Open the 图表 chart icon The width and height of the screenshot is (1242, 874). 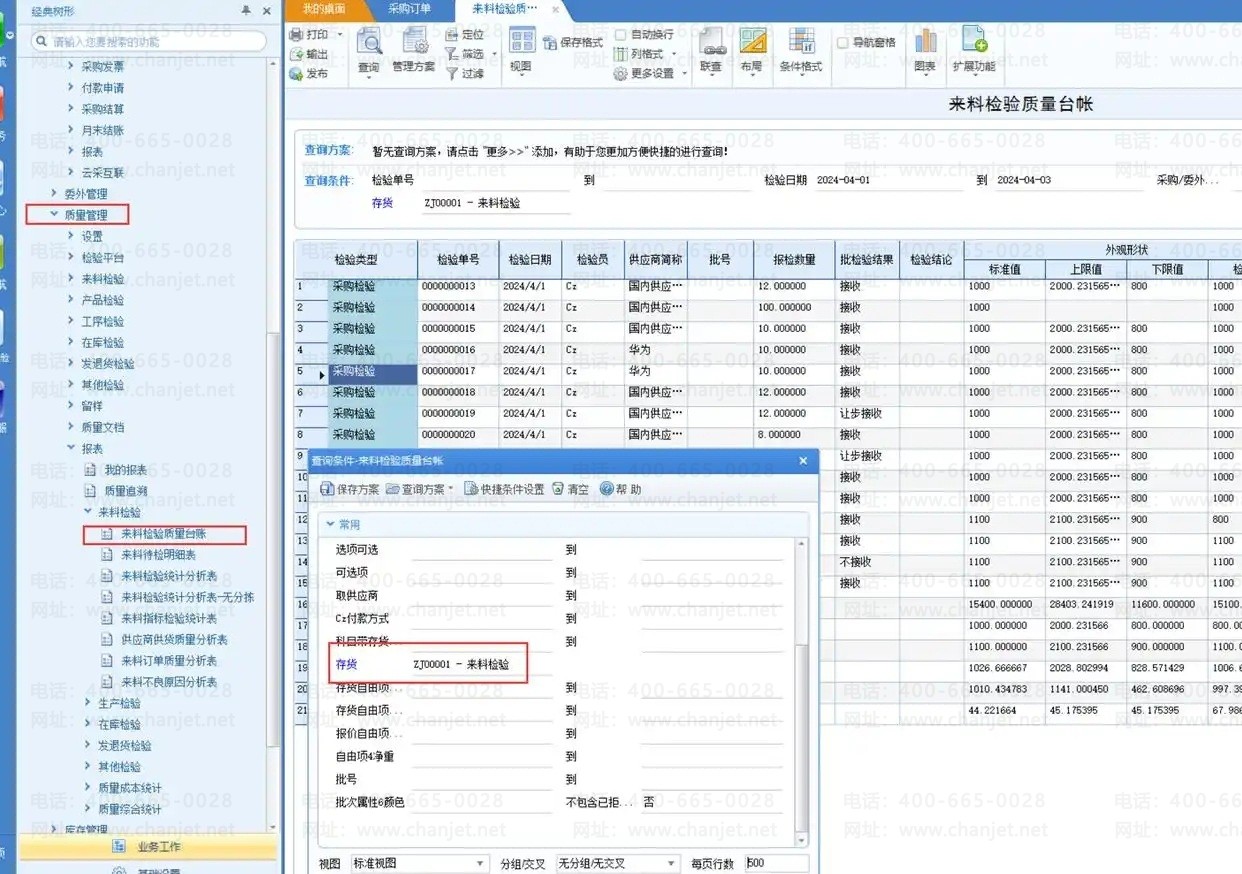925,45
